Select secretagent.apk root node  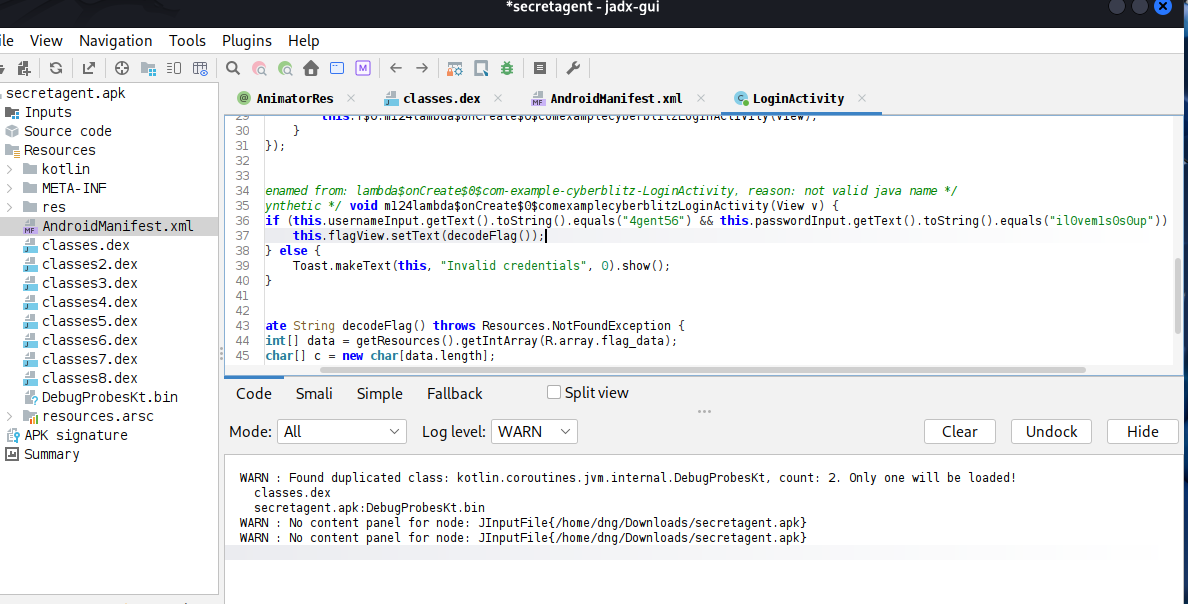pos(65,93)
